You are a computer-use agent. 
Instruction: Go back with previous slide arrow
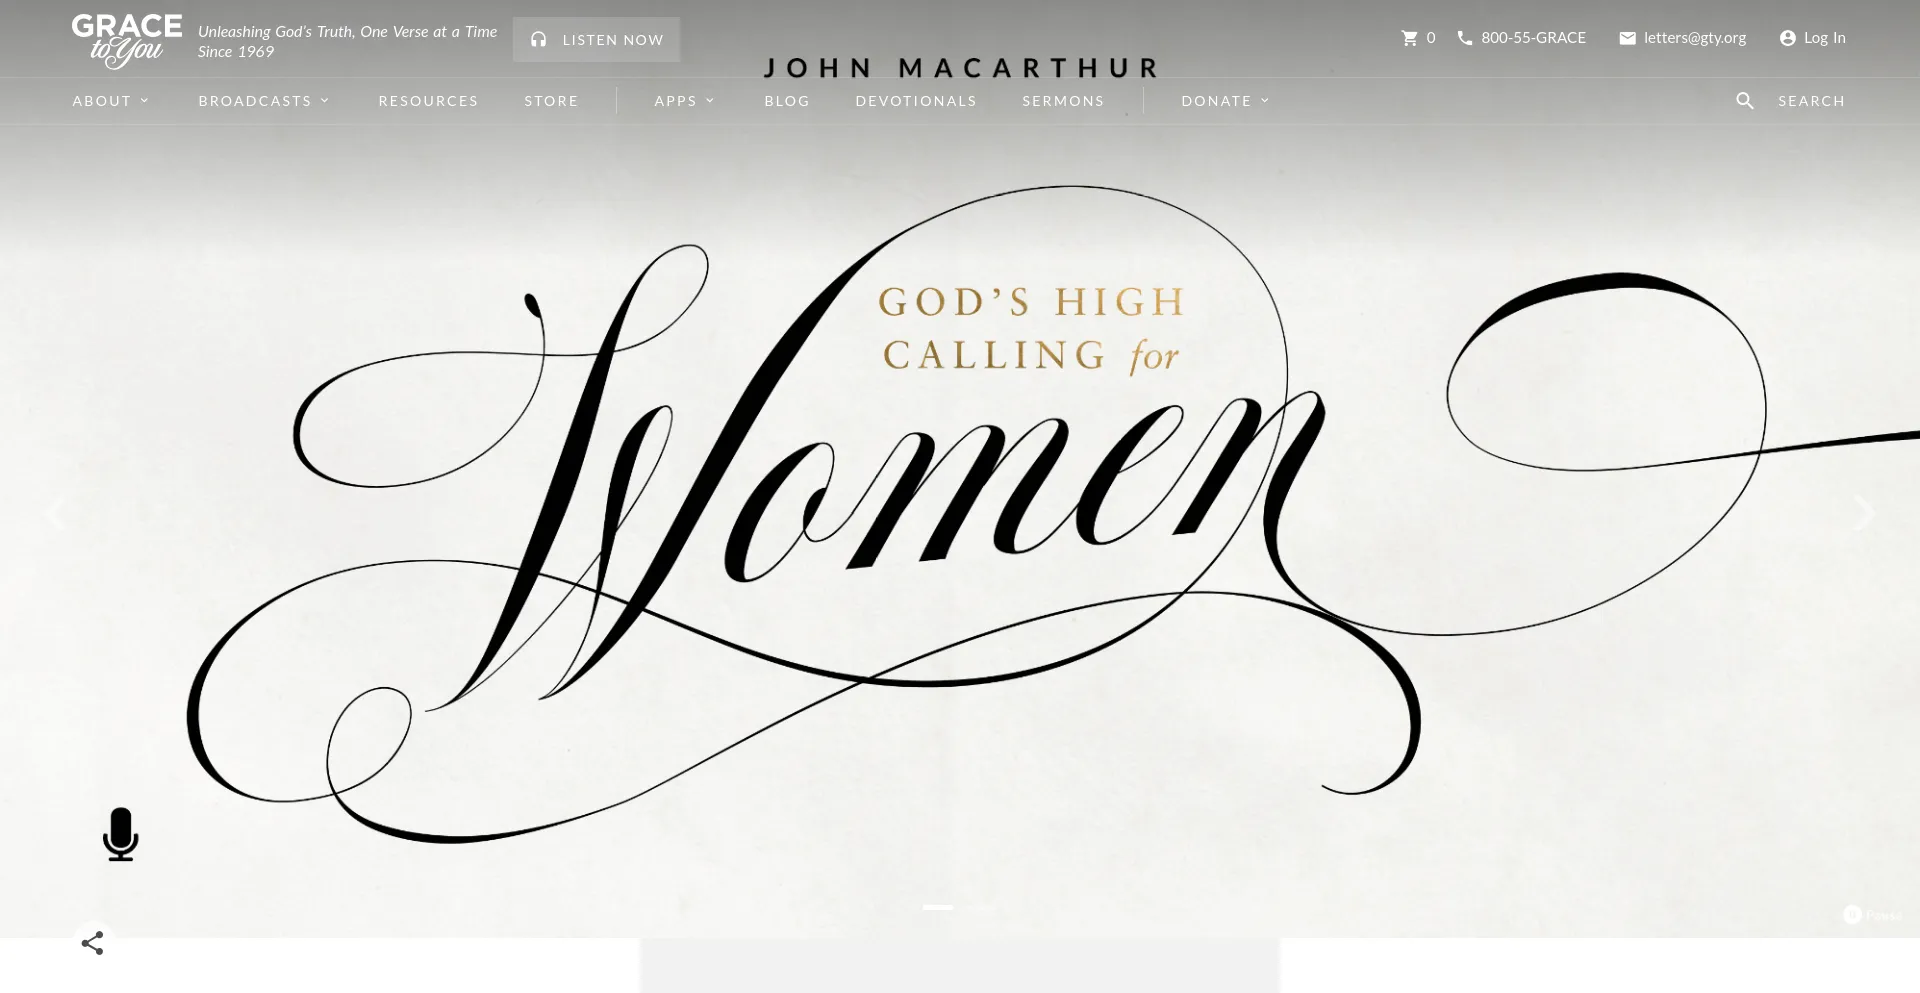[x=56, y=514]
